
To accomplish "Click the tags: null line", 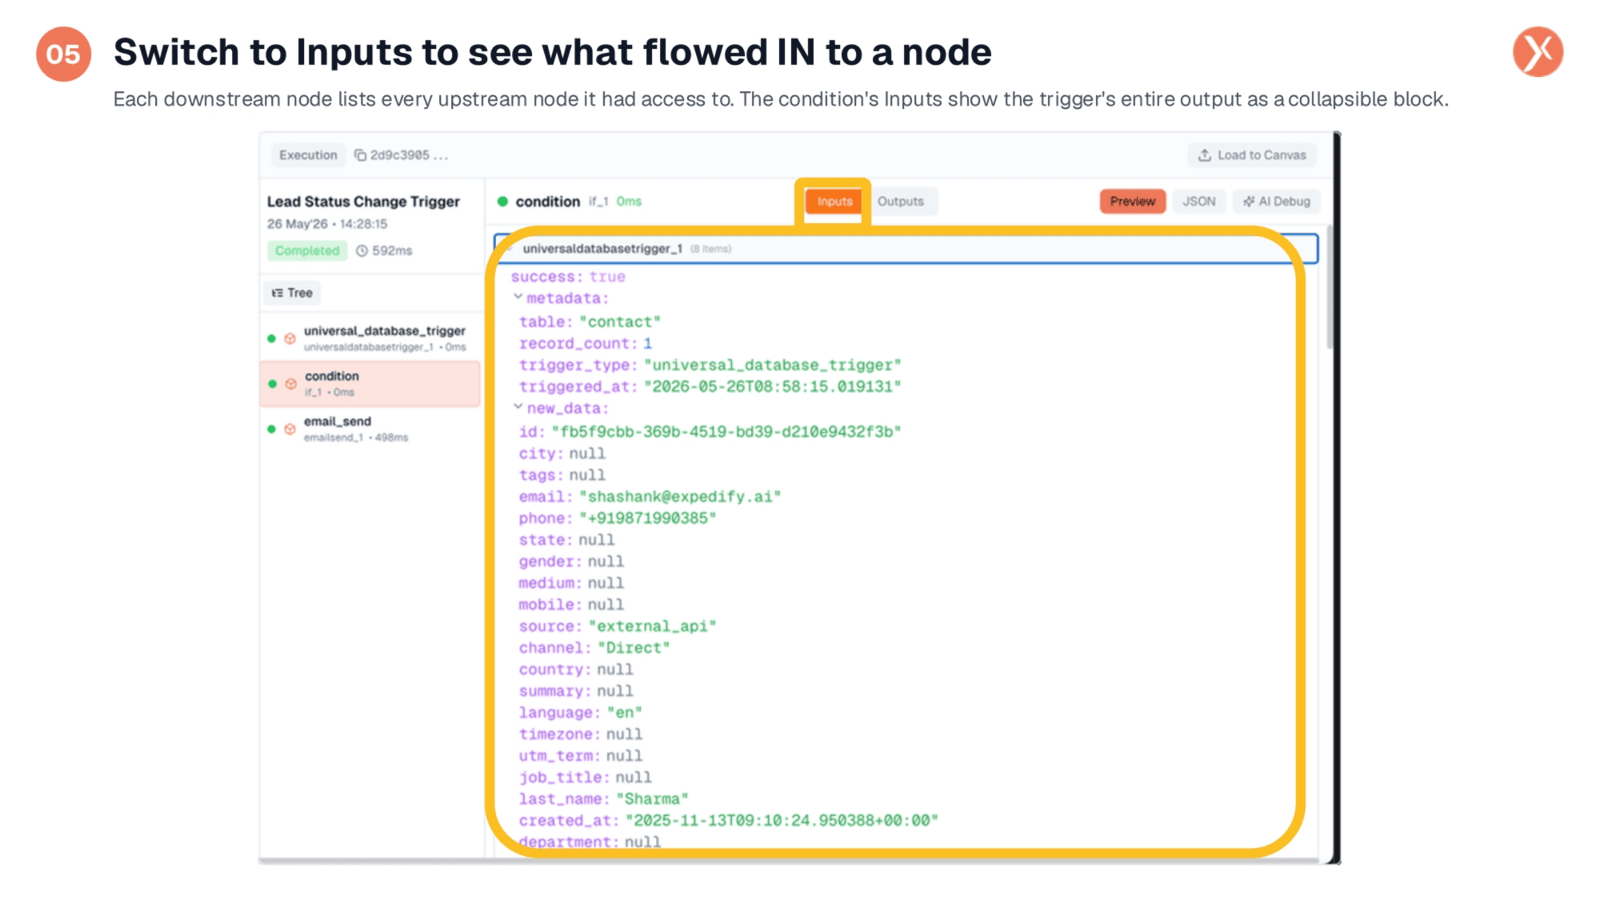I will (x=562, y=475).
